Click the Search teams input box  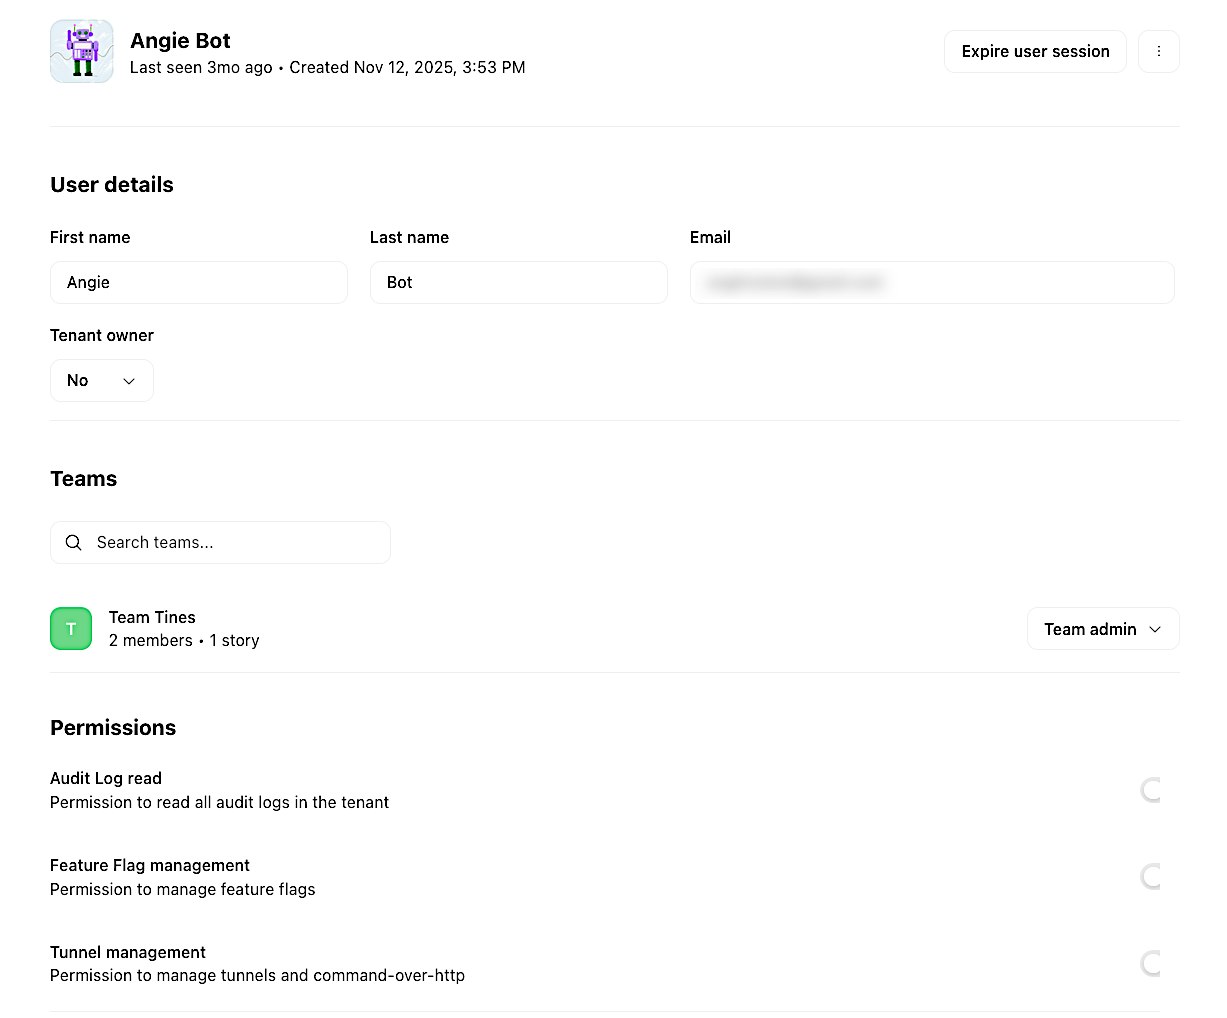[235, 542]
